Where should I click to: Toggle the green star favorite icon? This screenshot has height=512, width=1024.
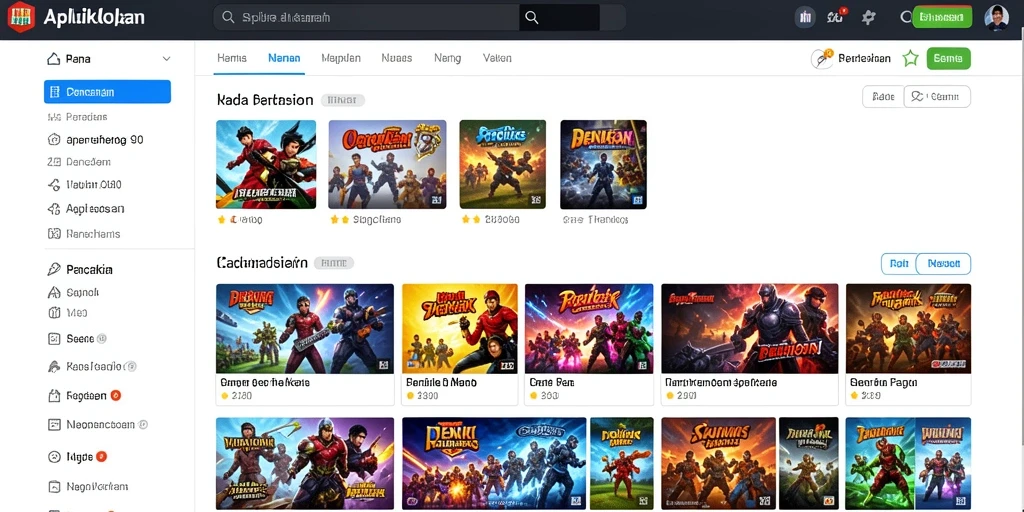[910, 59]
